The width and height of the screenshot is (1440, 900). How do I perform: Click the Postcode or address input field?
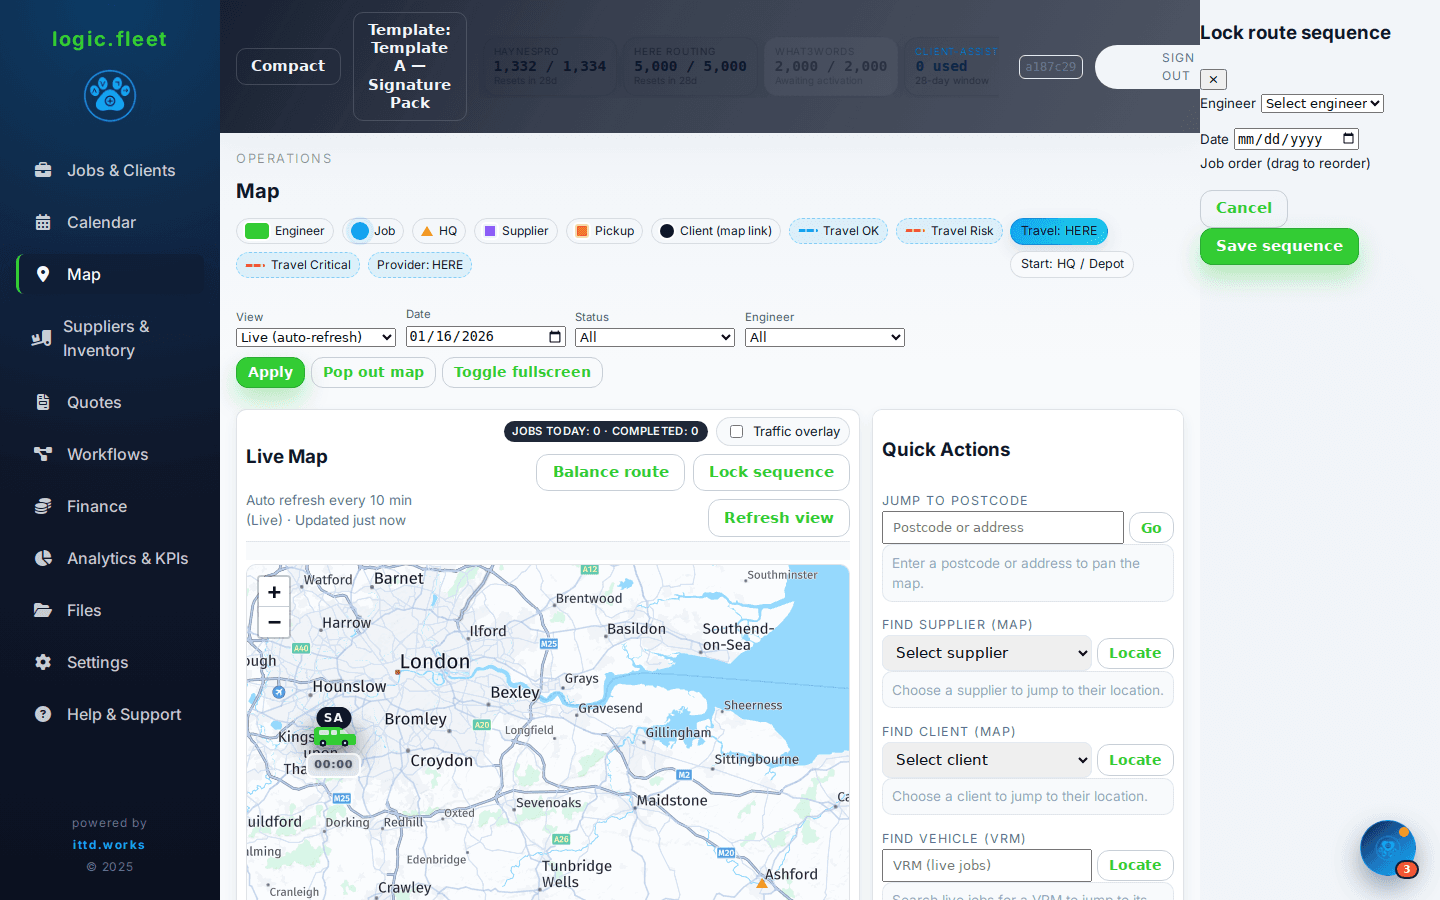coord(1002,527)
